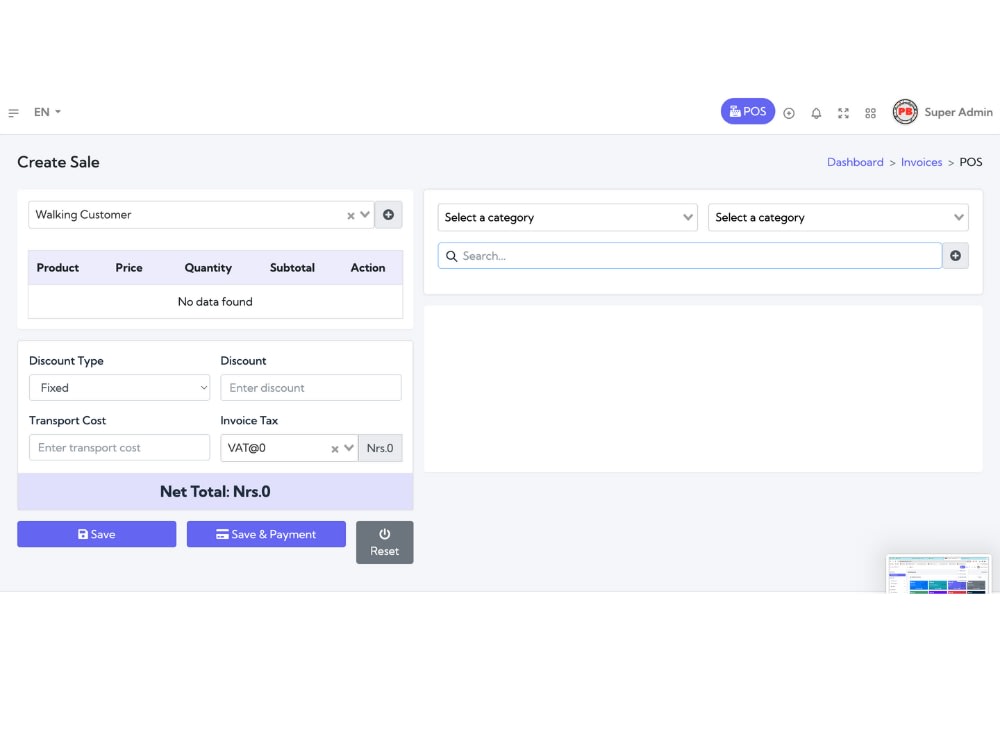1000x750 pixels.
Task: Reset the sale form
Action: click(385, 543)
